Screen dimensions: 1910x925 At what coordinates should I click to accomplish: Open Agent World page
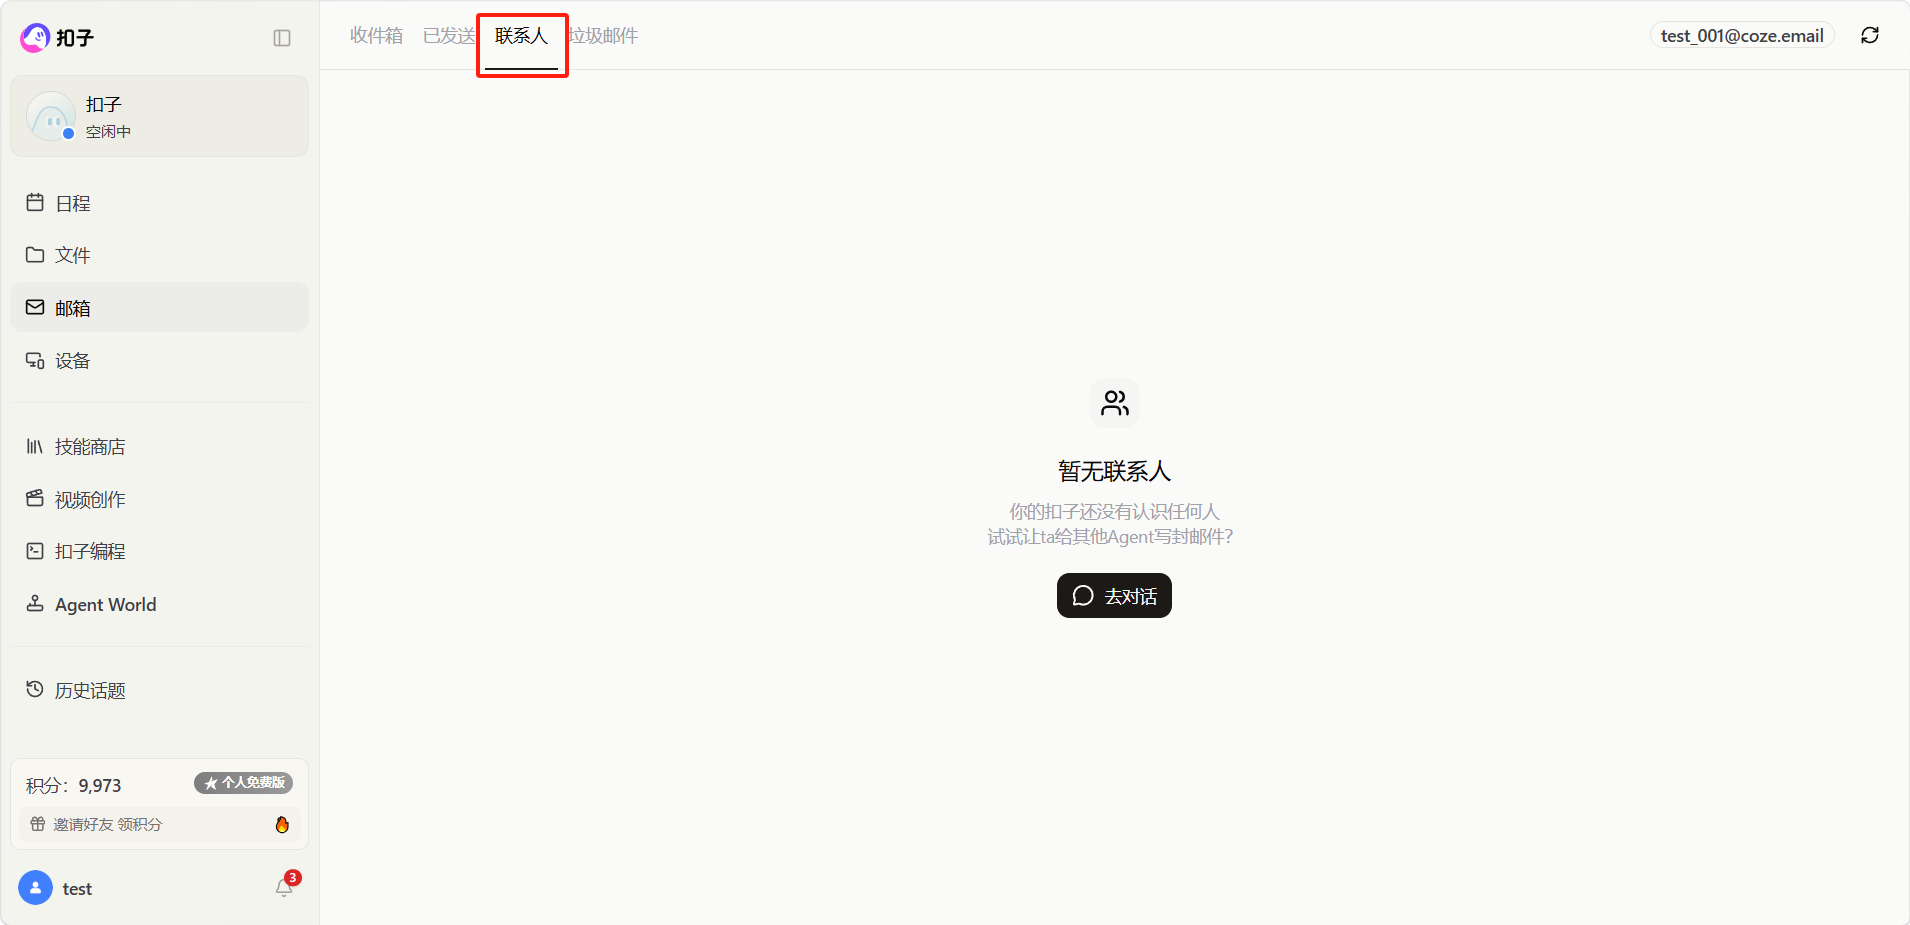coord(160,604)
